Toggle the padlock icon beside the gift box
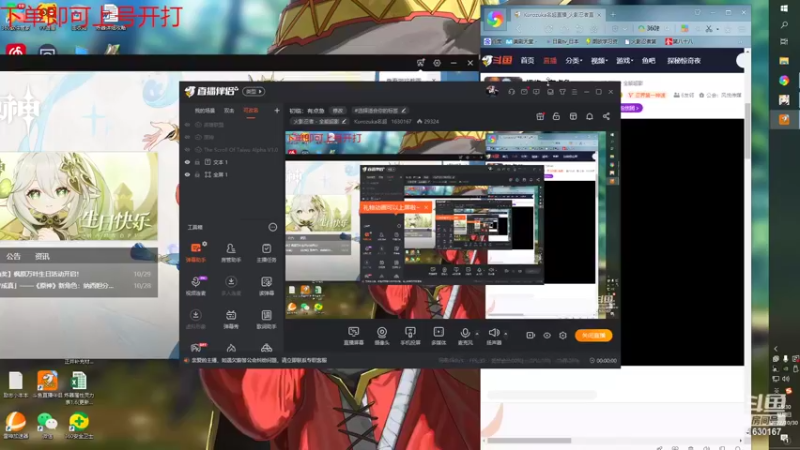 coord(556,116)
